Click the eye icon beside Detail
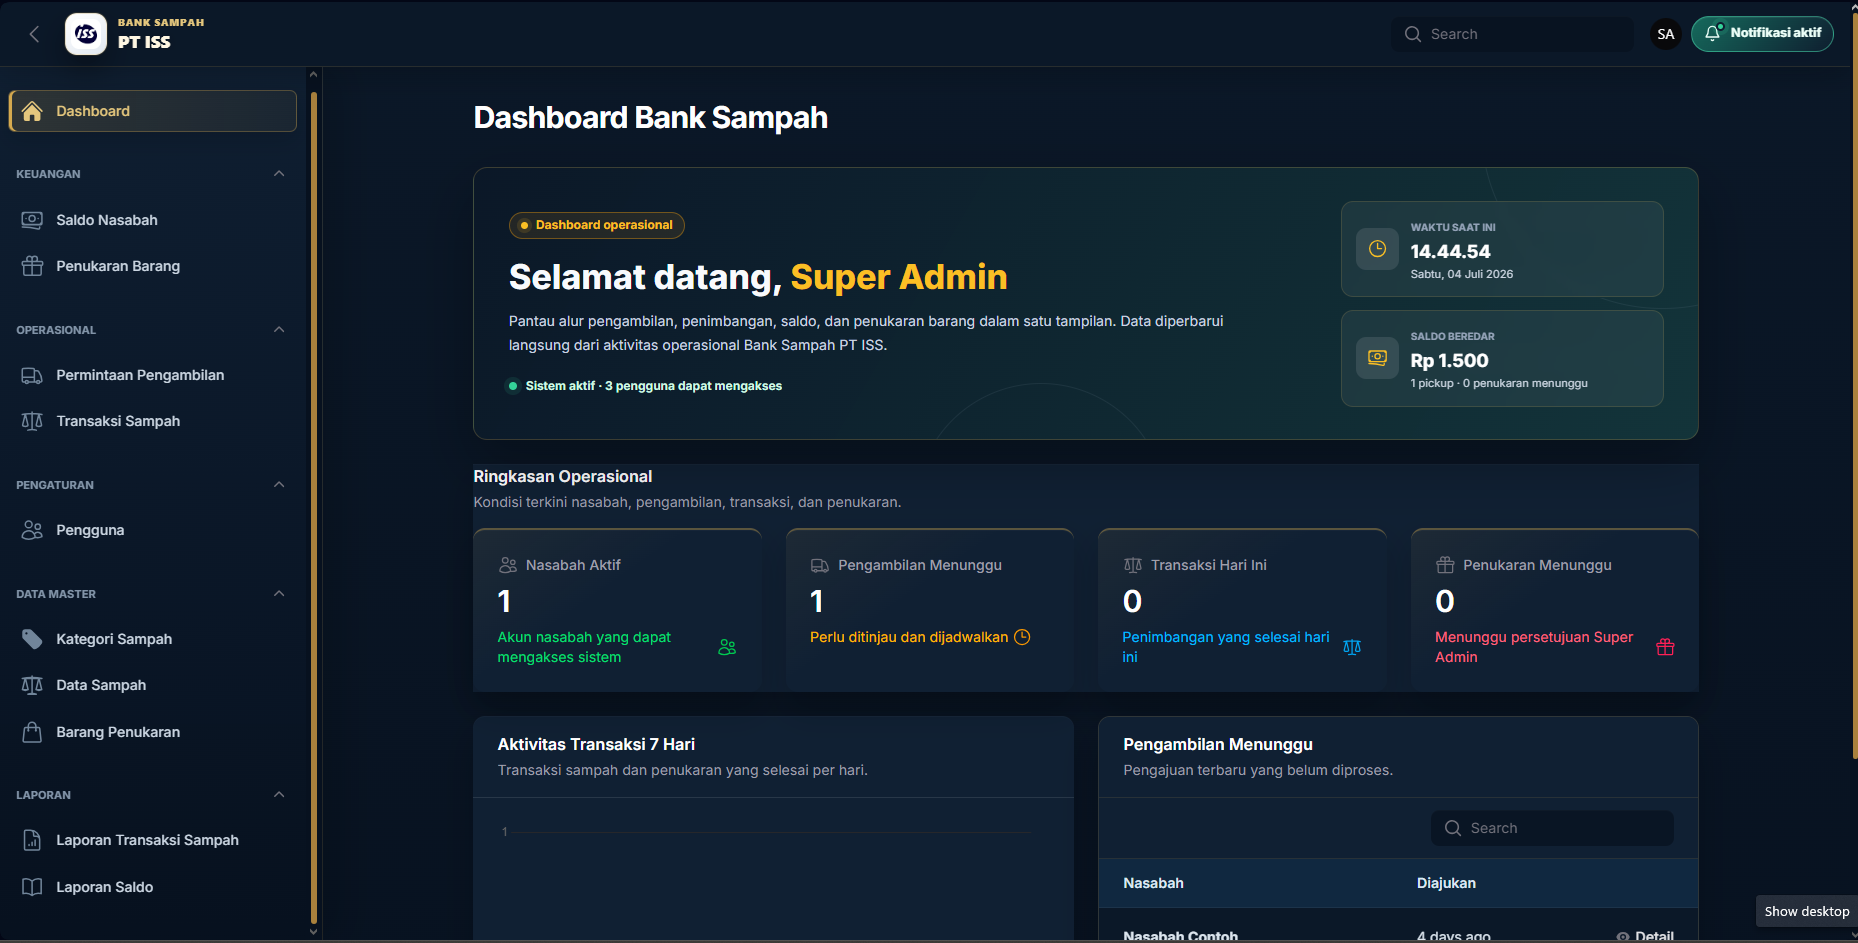Viewport: 1858px width, 943px height. pos(1623,937)
